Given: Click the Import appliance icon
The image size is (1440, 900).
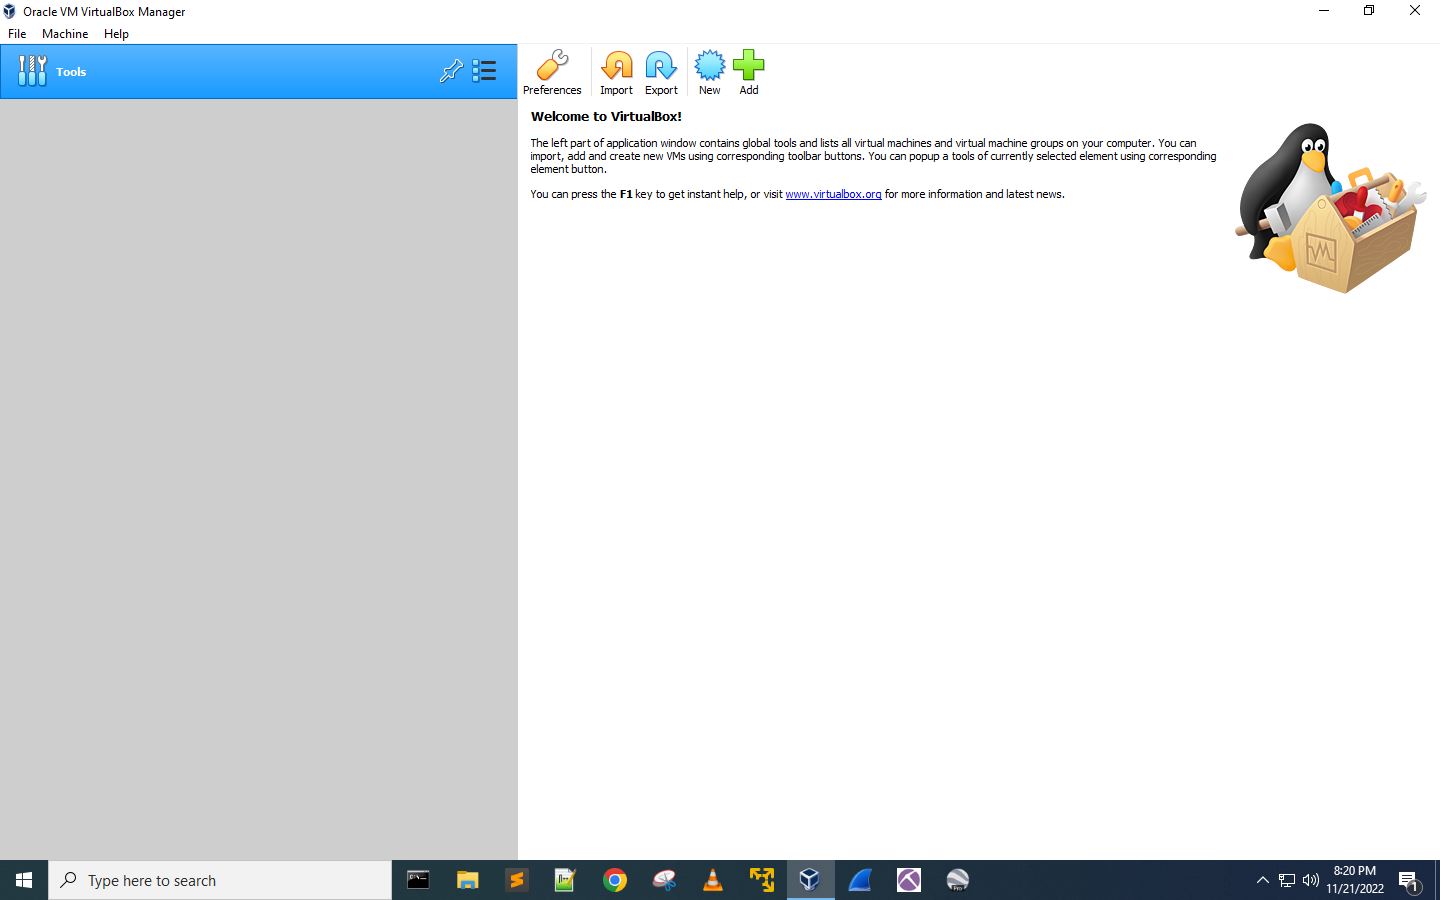Looking at the screenshot, I should click(x=616, y=72).
